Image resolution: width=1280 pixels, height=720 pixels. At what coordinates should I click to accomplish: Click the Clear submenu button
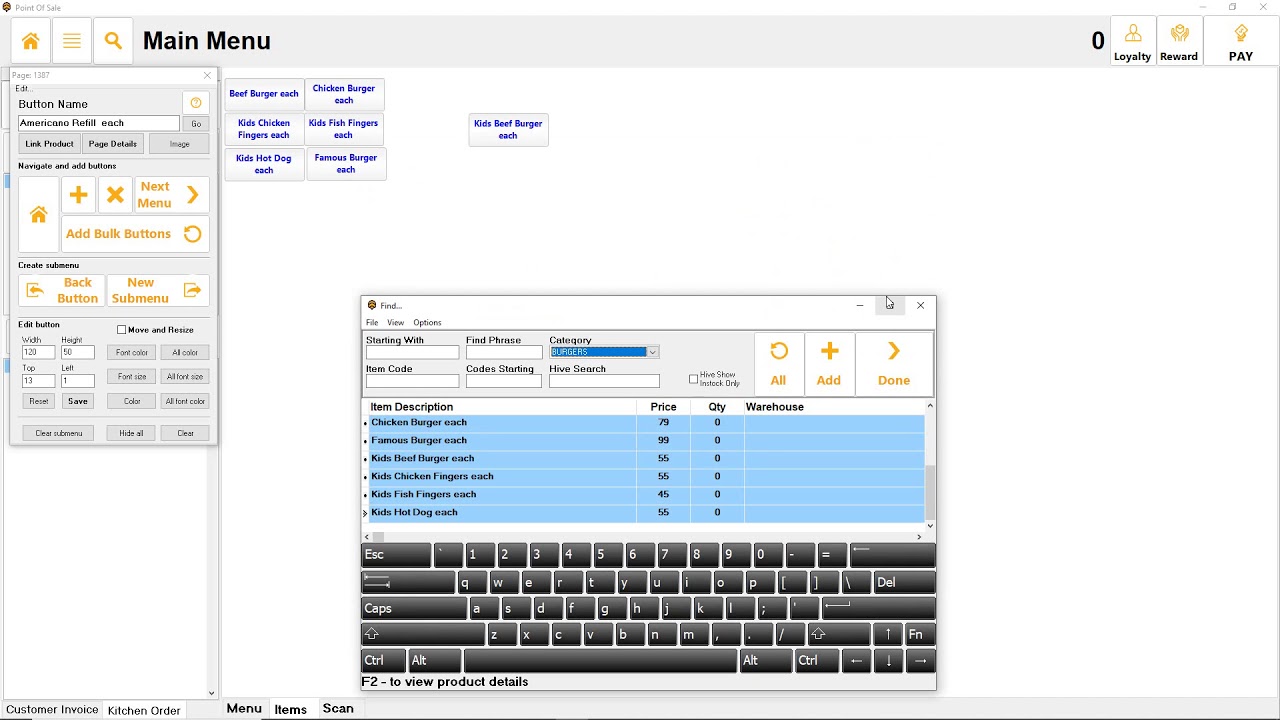pos(58,433)
